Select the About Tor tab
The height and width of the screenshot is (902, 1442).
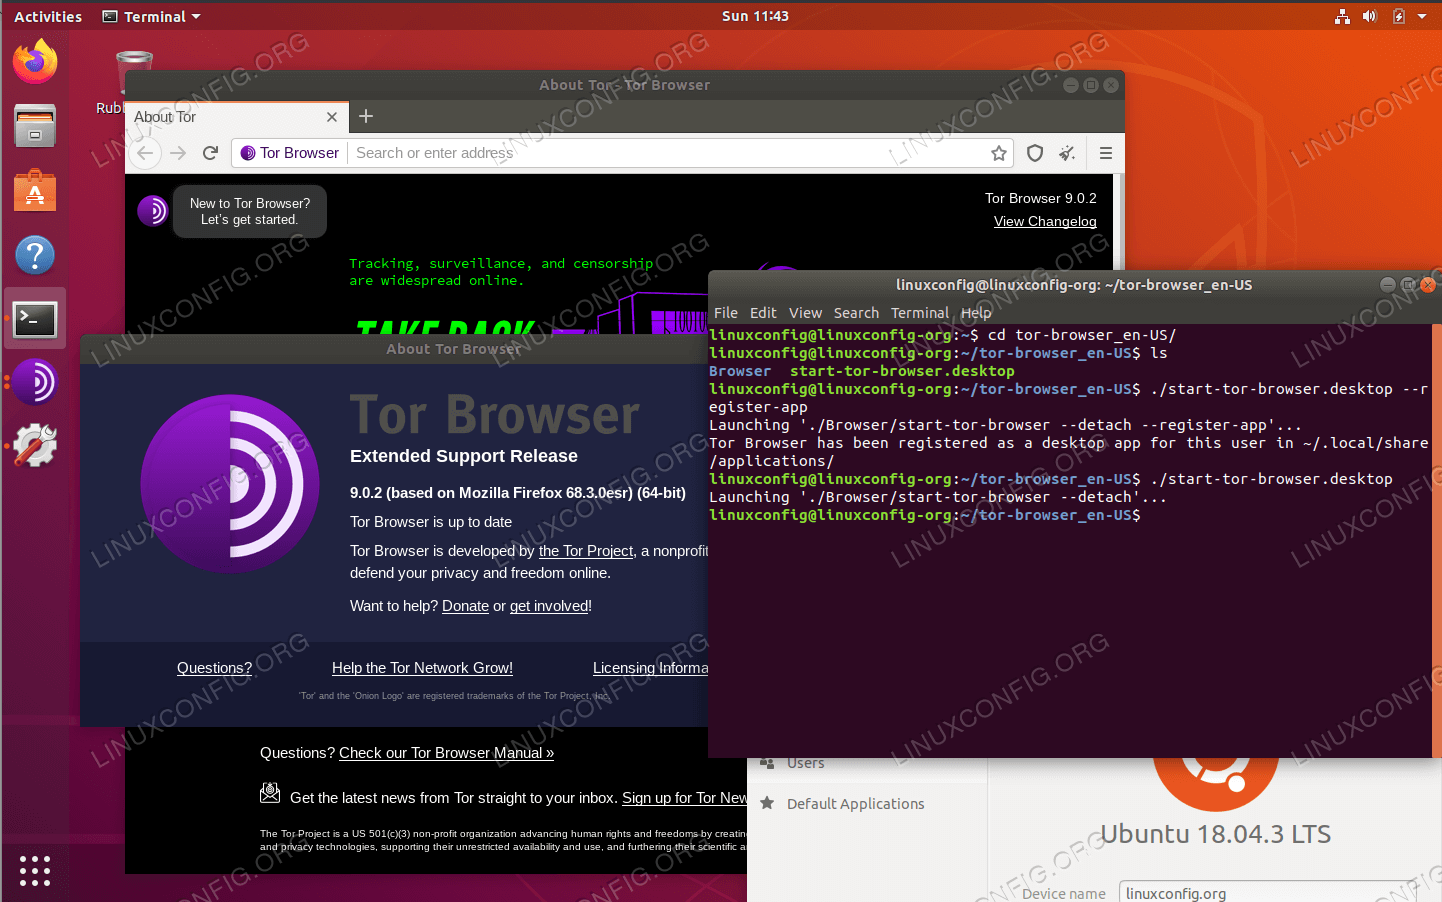pyautogui.click(x=237, y=117)
